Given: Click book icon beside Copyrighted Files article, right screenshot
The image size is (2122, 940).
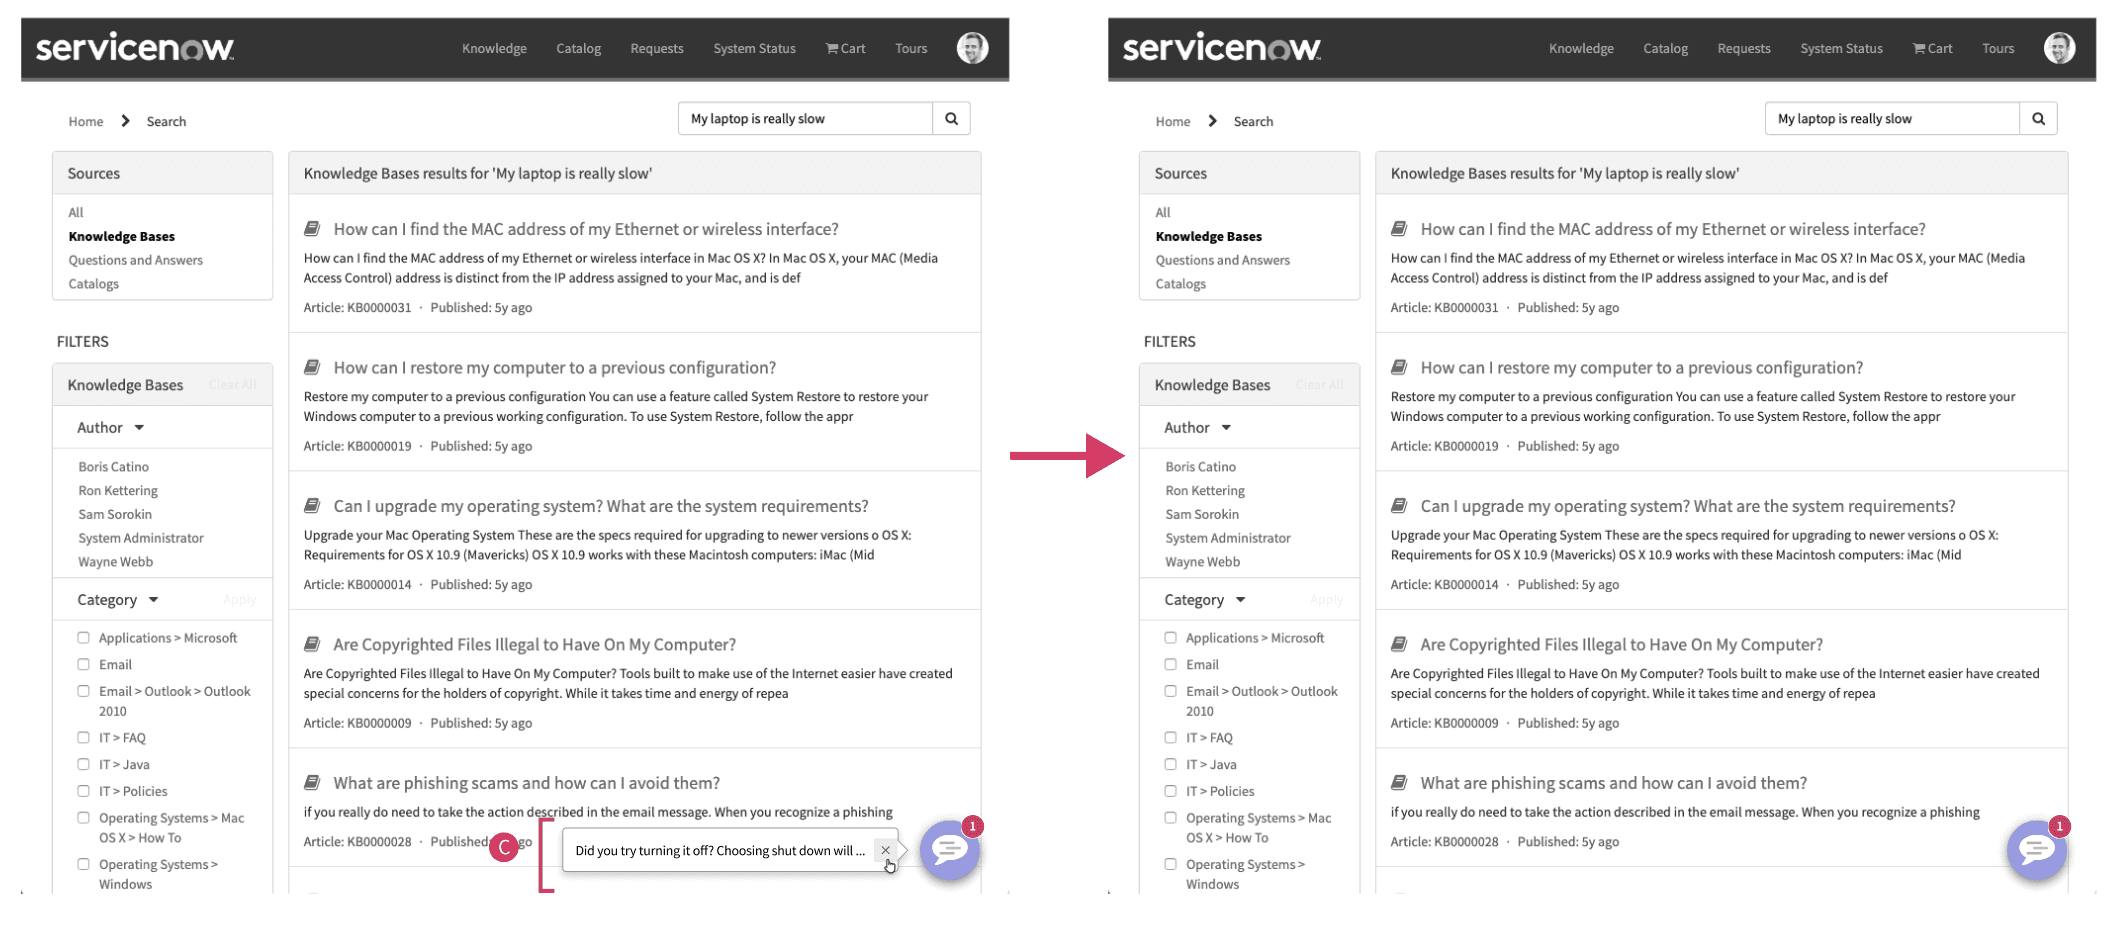Looking at the screenshot, I should click(x=1399, y=644).
